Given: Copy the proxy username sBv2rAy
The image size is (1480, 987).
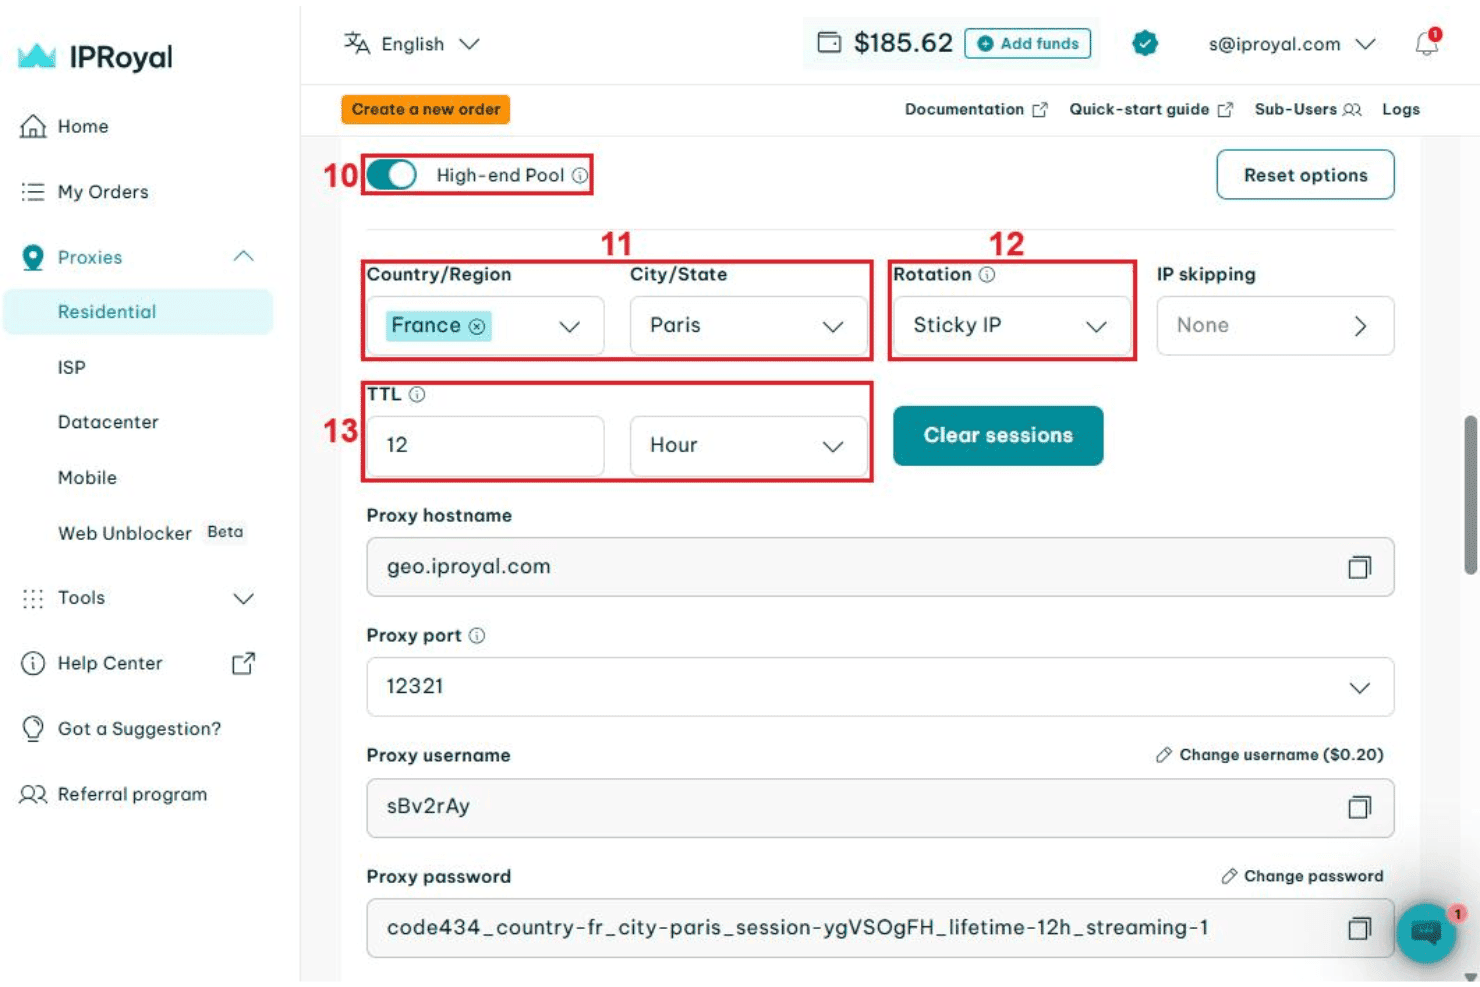Looking at the screenshot, I should point(1359,807).
